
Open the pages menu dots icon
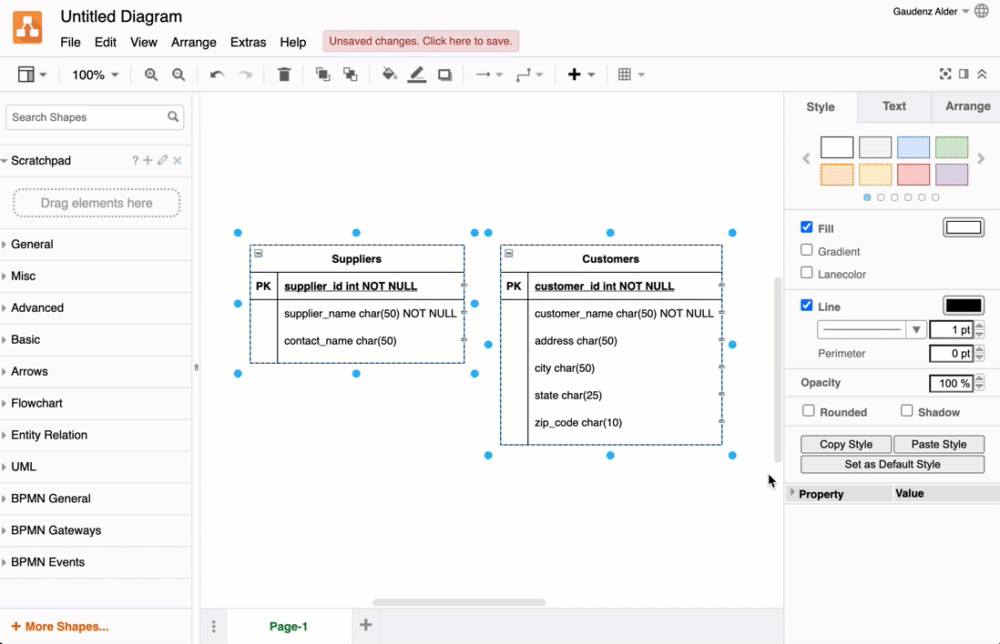(214, 627)
